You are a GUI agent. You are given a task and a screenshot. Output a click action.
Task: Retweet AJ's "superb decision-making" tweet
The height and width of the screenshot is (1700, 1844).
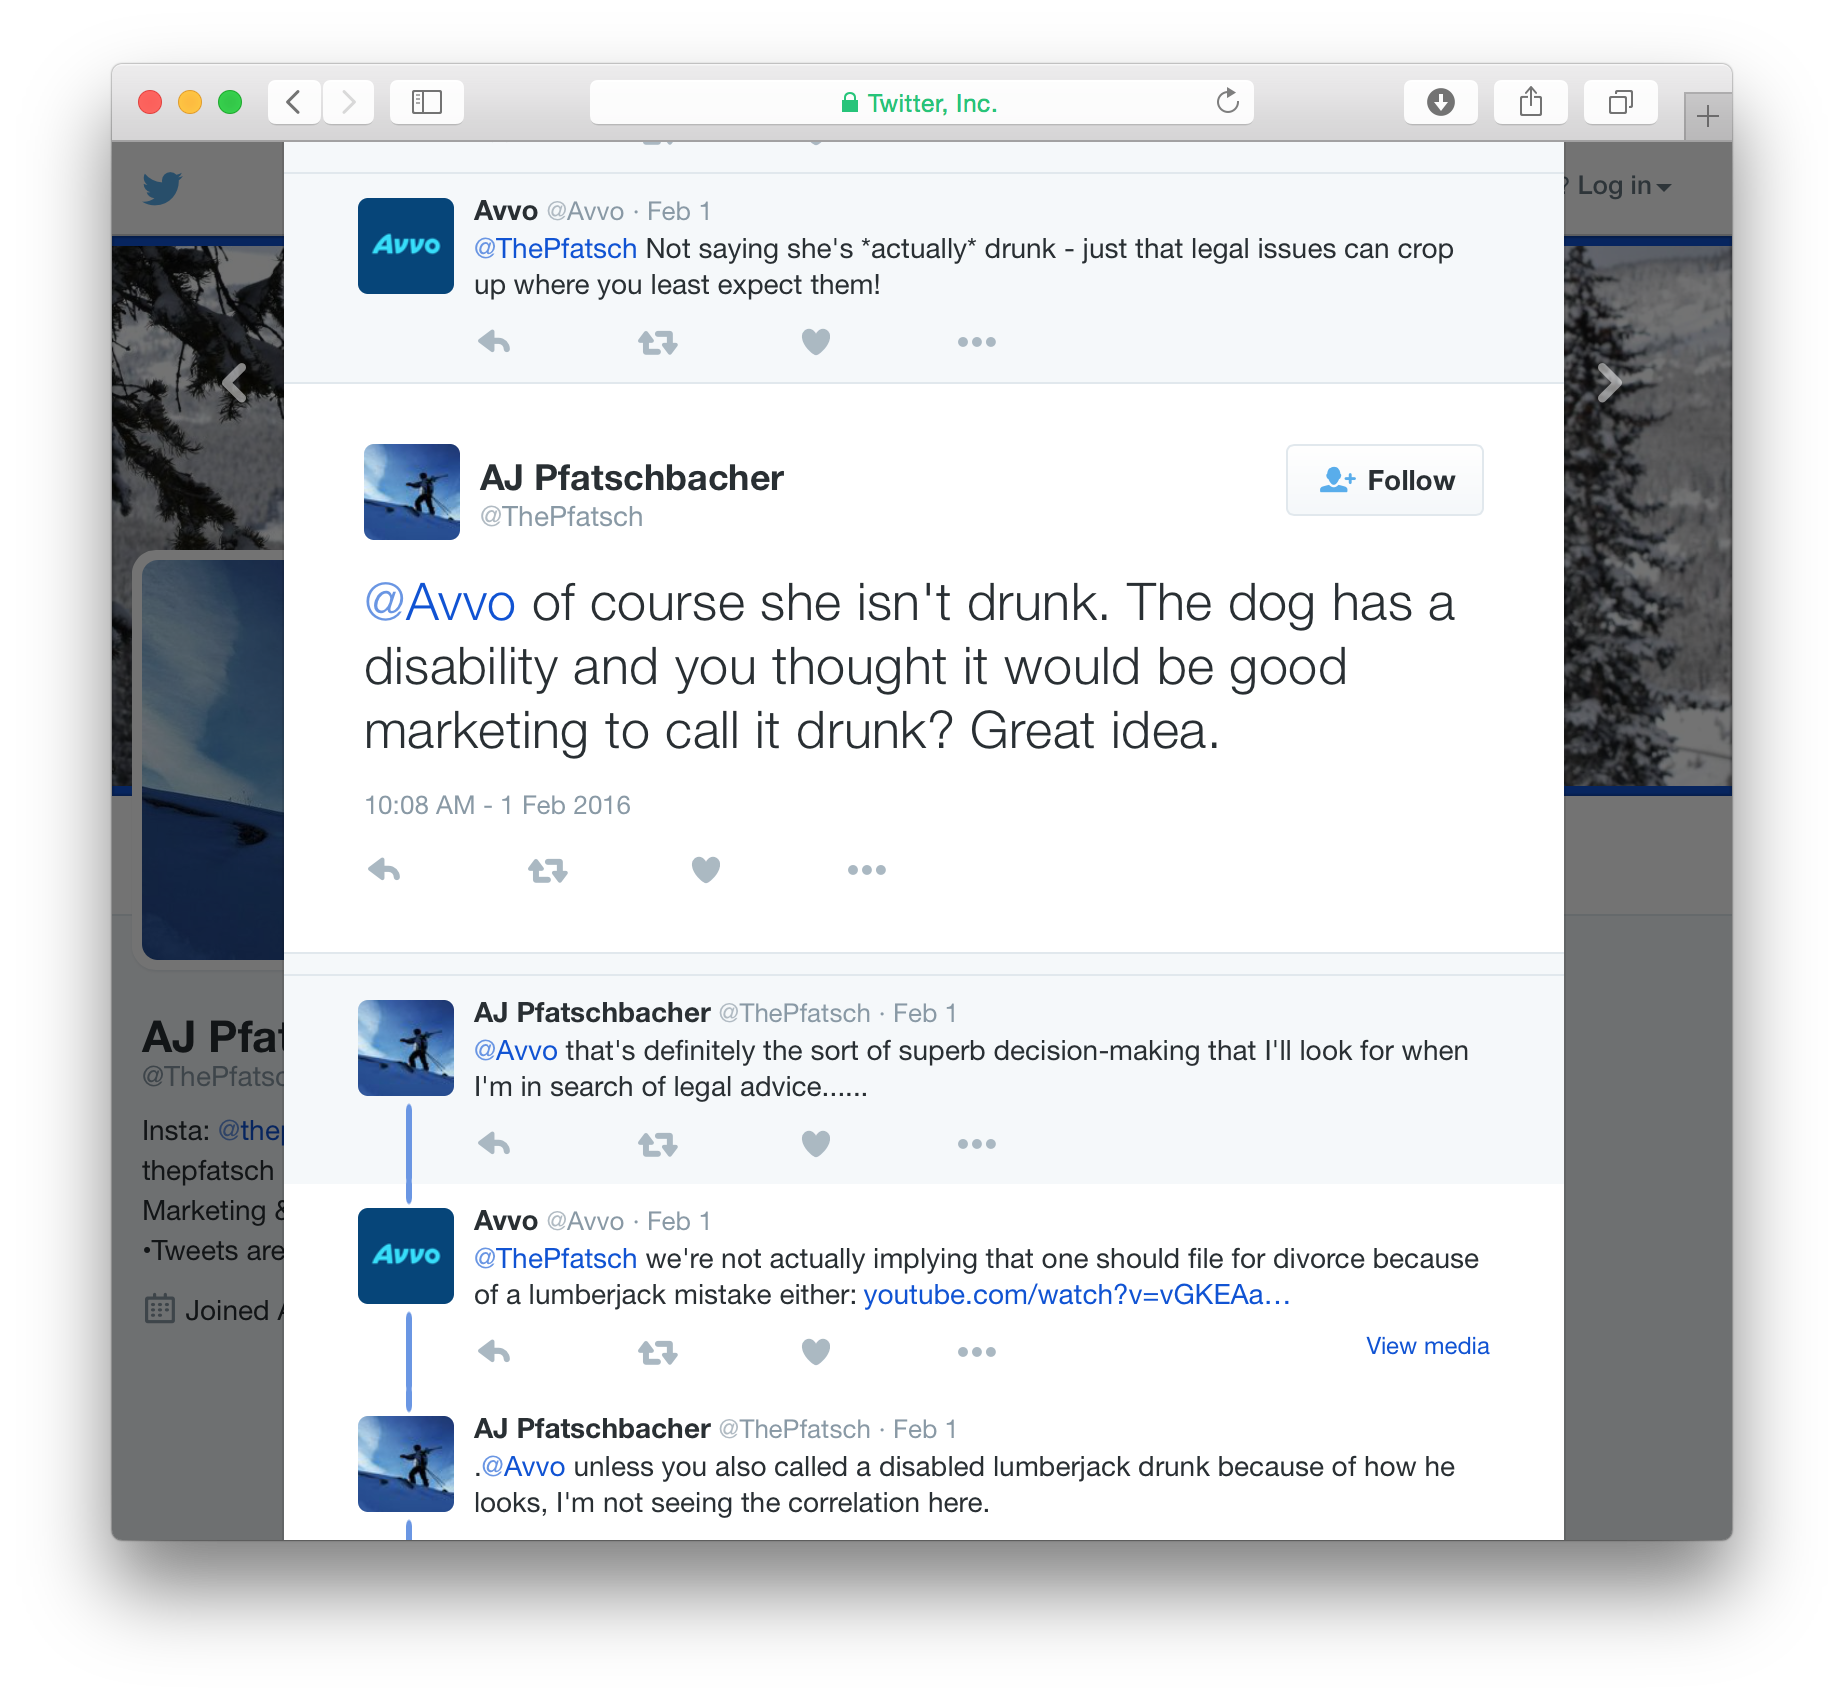click(658, 1145)
